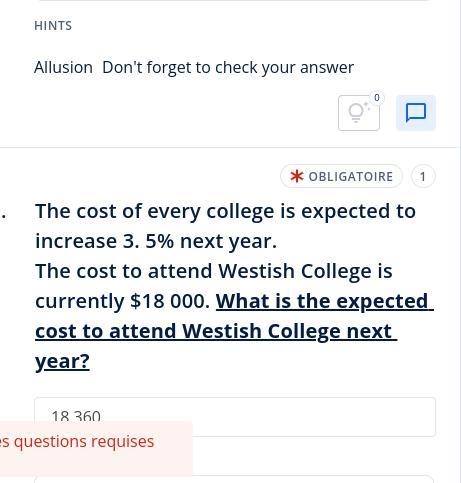Focus the answer field containing 18 360
The height and width of the screenshot is (483, 461).
(235, 417)
